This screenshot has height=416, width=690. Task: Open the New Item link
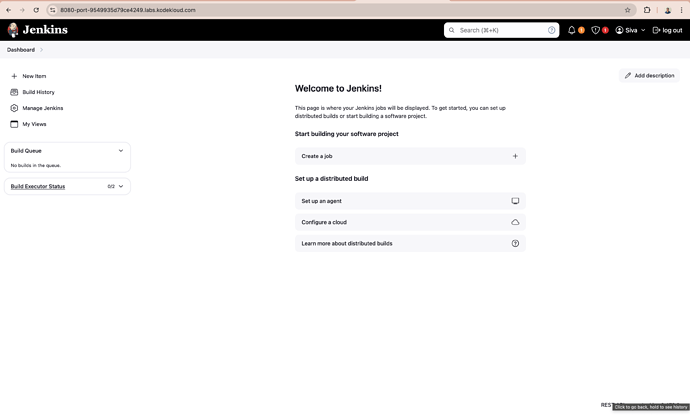[x=34, y=76]
